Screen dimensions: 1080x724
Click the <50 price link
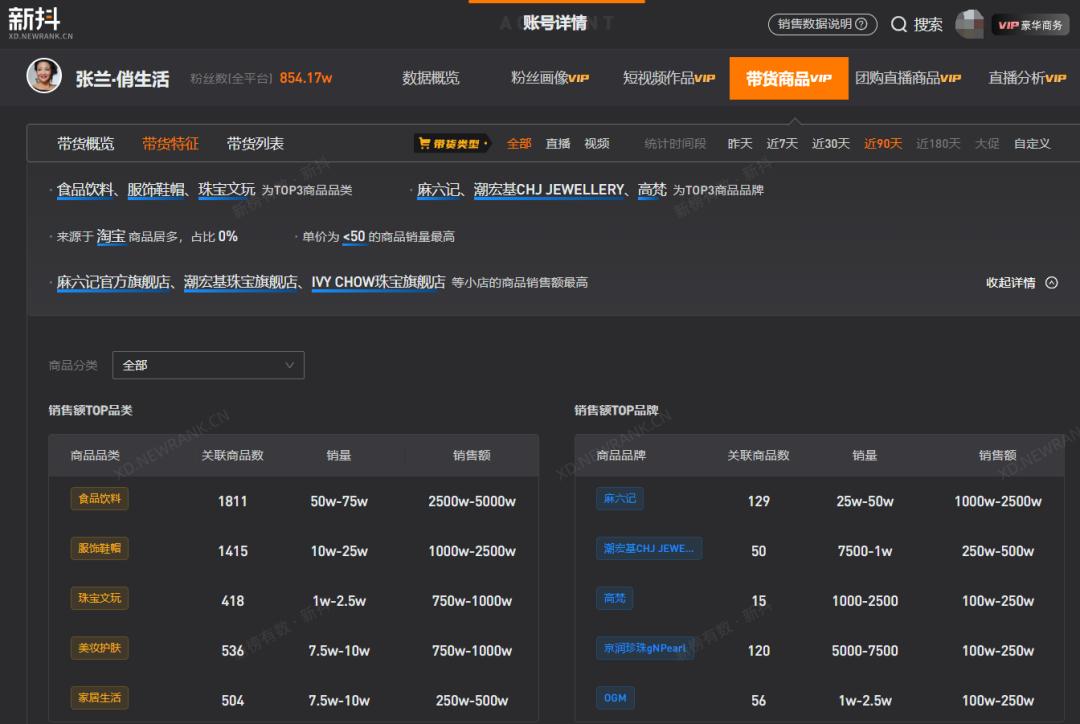(354, 236)
